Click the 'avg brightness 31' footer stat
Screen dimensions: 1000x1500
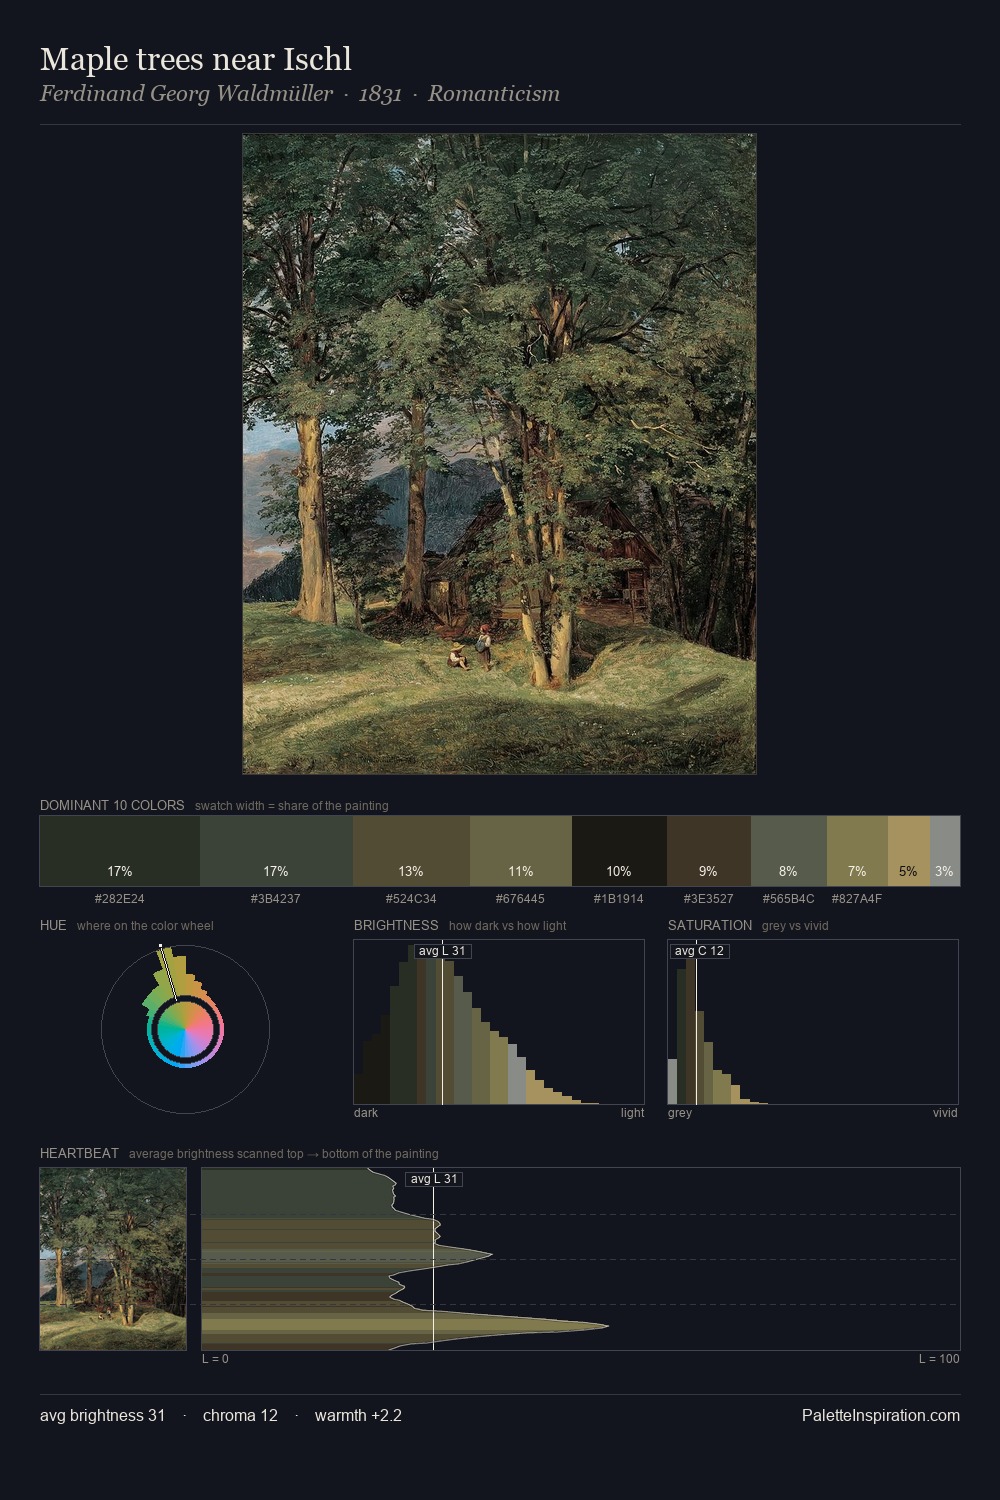pyautogui.click(x=102, y=1416)
